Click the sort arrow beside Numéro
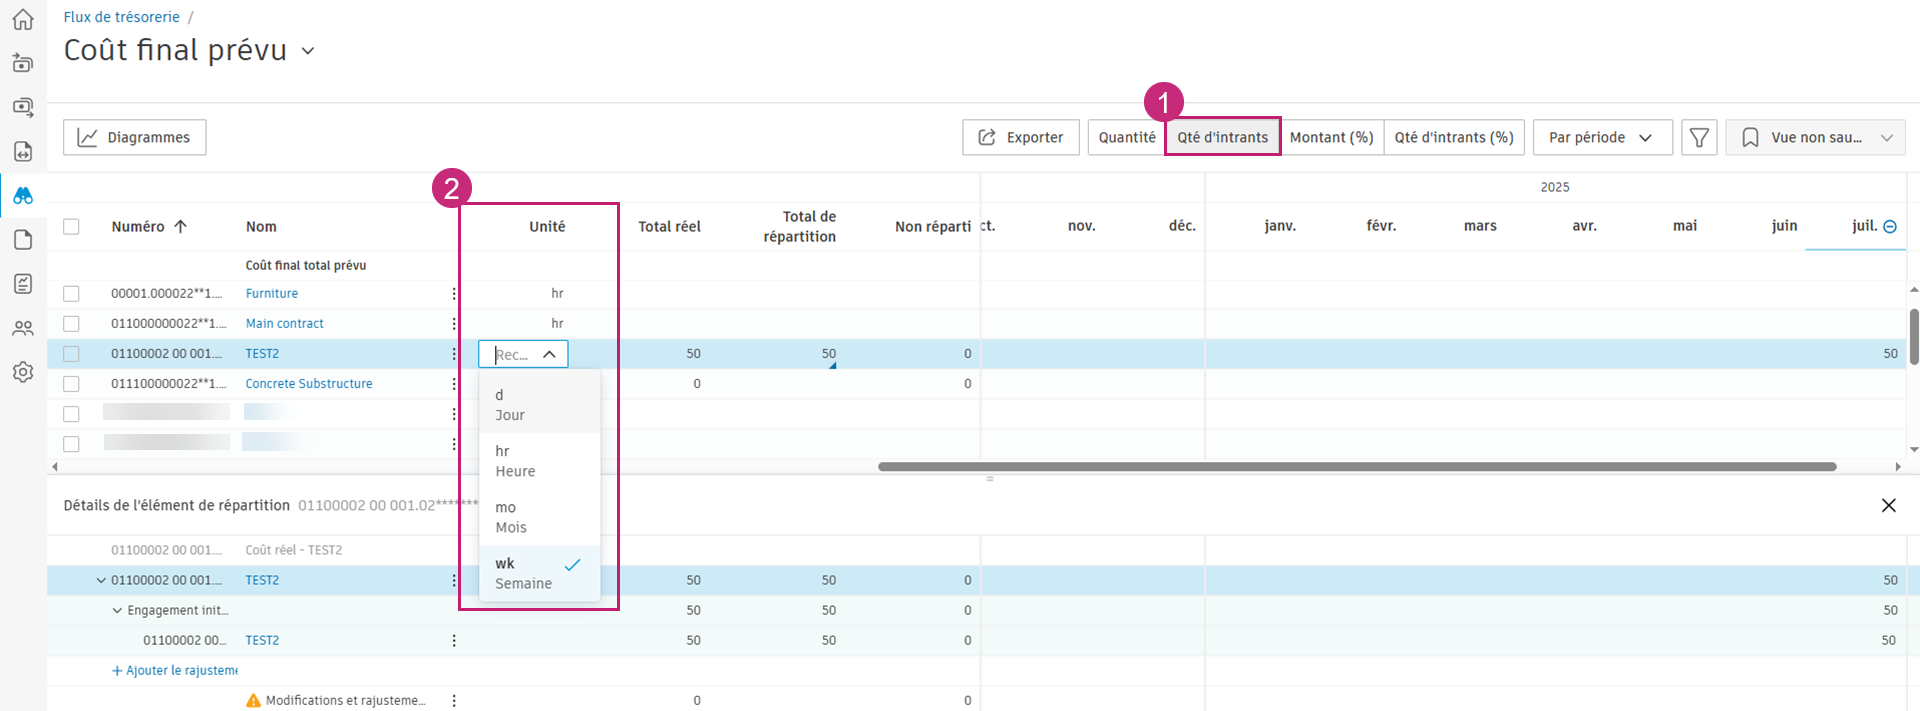This screenshot has height=711, width=1920. click(x=181, y=227)
